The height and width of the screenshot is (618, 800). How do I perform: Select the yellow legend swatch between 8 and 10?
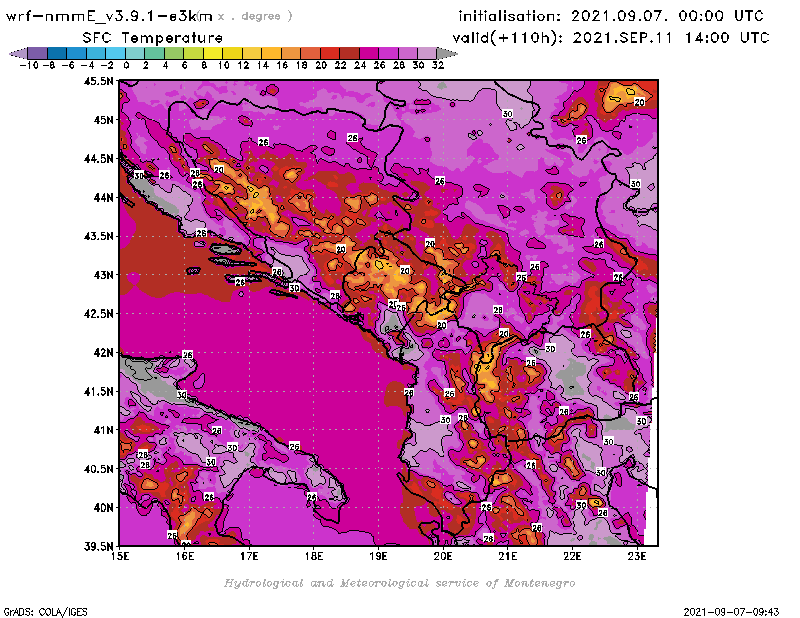click(212, 54)
